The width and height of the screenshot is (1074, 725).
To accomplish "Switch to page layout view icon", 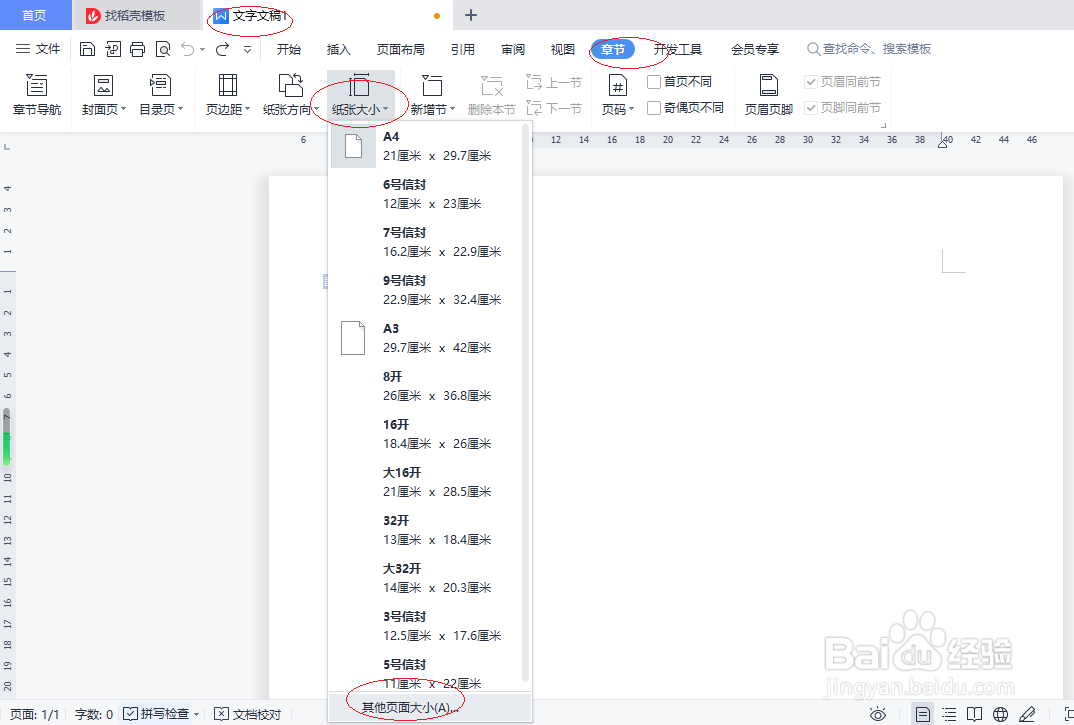I will point(923,714).
